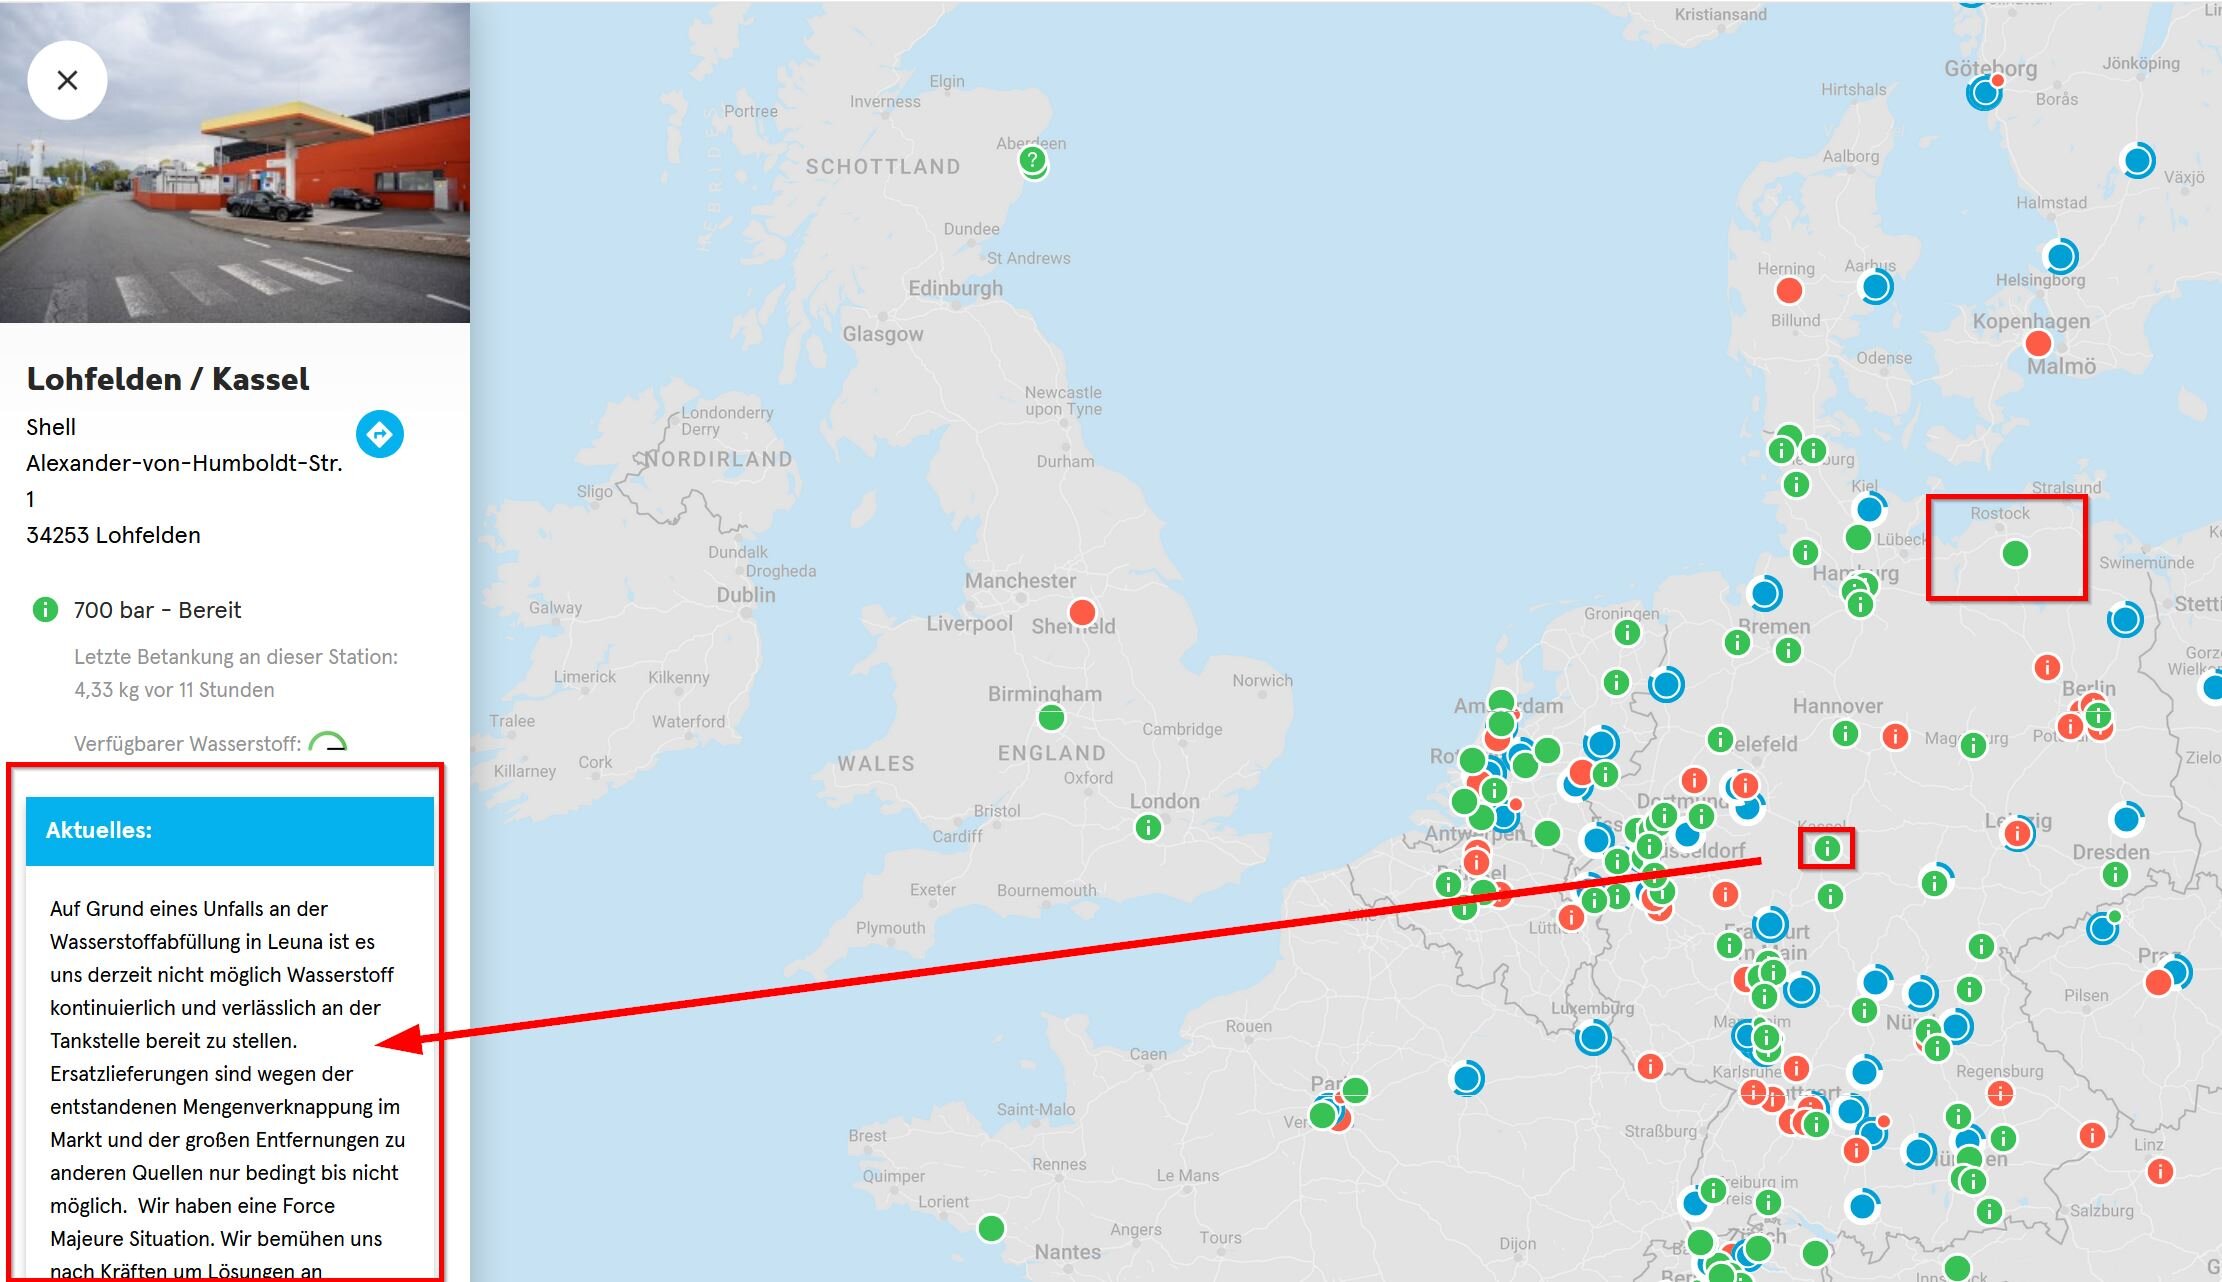Open directions to Lohfelden station
This screenshot has width=2222, height=1282.
point(380,434)
